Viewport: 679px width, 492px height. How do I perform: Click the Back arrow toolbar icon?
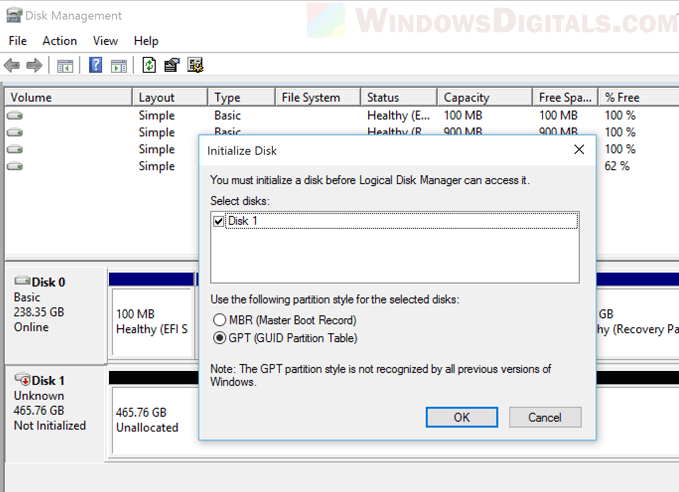coord(12,66)
